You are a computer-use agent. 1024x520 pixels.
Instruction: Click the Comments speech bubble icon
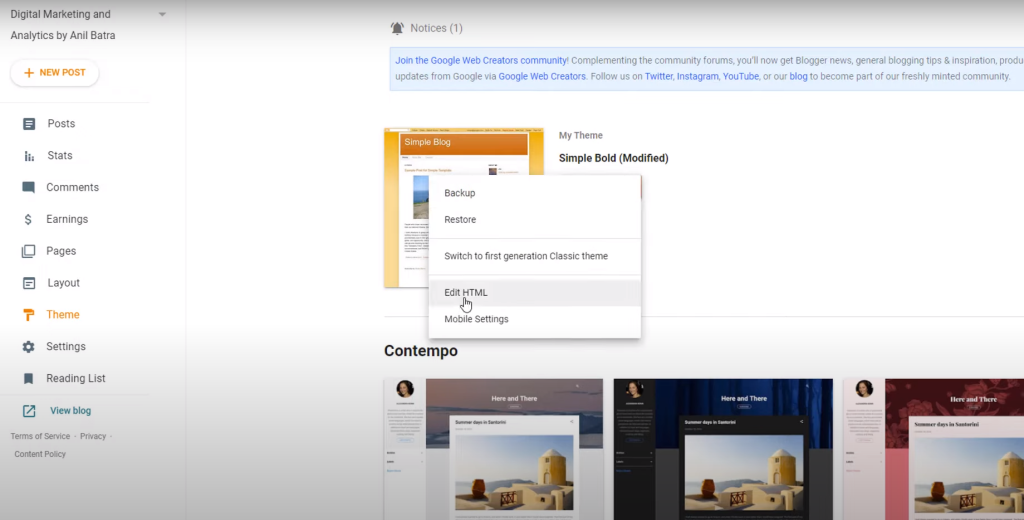29,188
